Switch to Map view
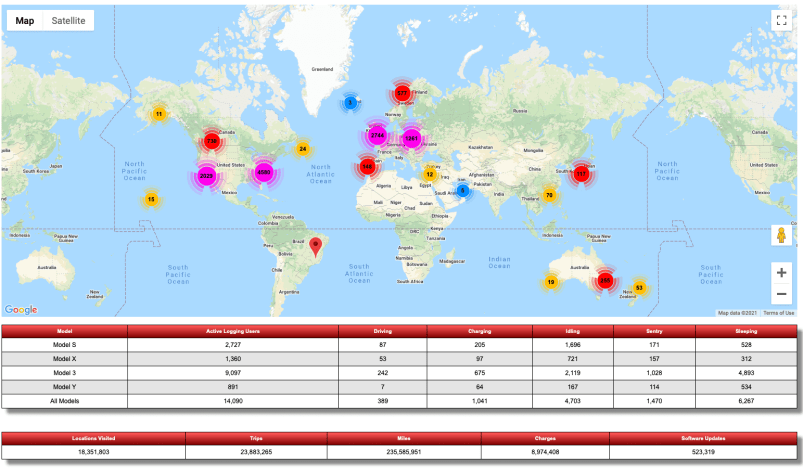 25,20
